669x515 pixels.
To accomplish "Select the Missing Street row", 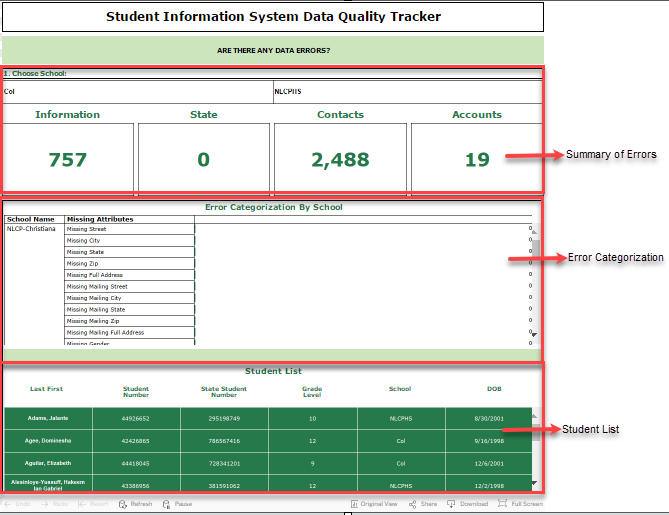I will pyautogui.click(x=130, y=229).
